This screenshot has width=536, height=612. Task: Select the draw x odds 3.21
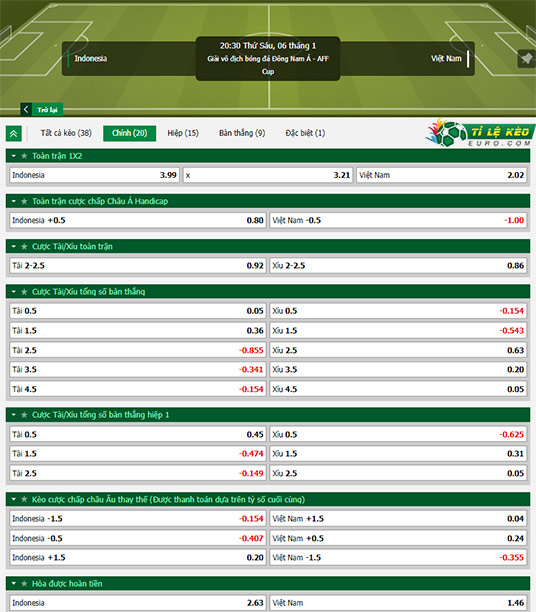268,175
